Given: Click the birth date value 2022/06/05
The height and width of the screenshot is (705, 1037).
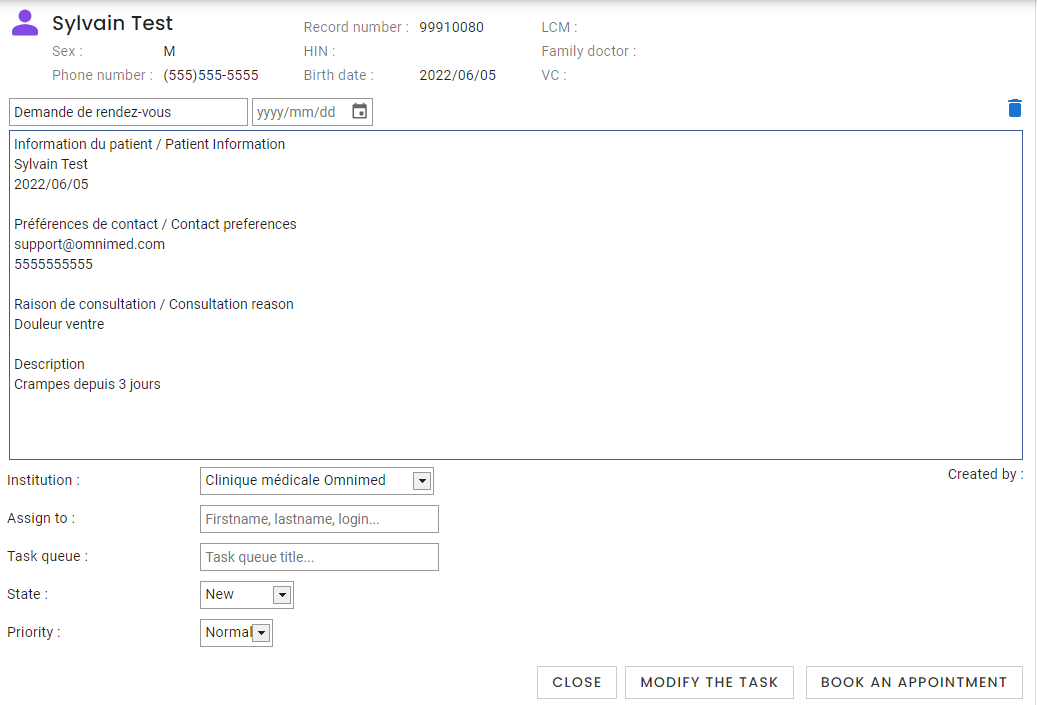Looking at the screenshot, I should click(457, 75).
